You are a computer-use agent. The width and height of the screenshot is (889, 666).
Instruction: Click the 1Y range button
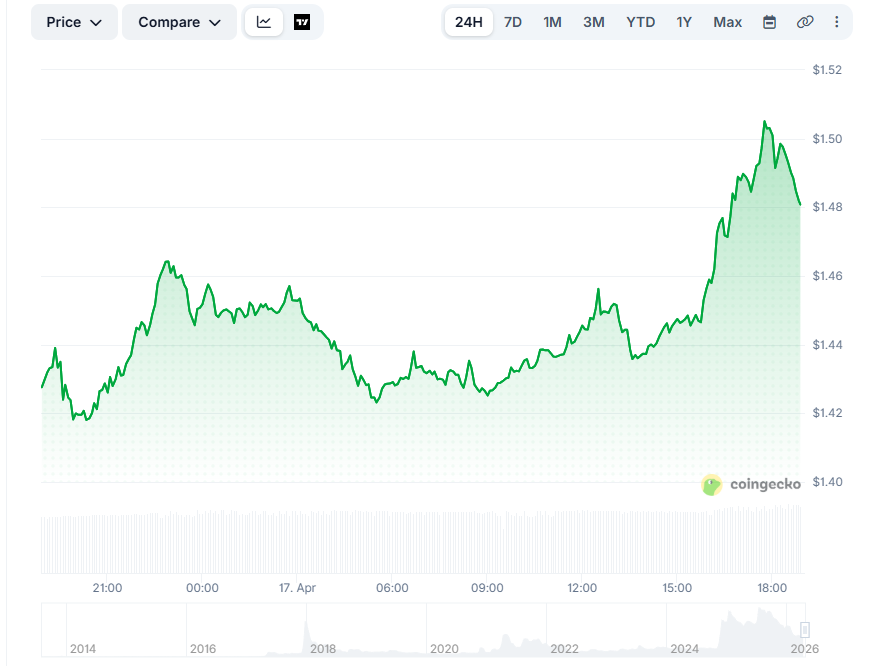(684, 21)
